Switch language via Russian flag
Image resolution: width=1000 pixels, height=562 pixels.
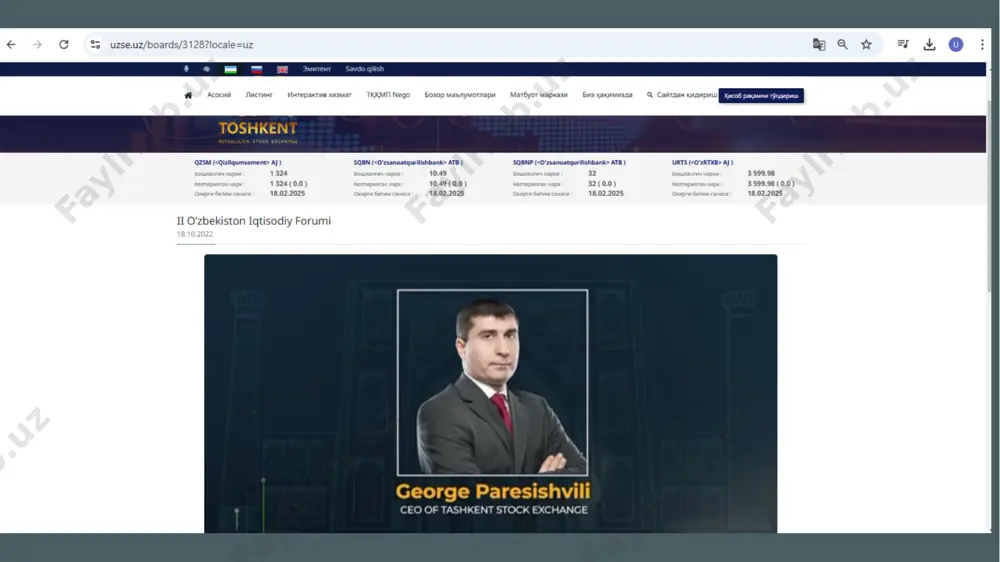(x=256, y=69)
